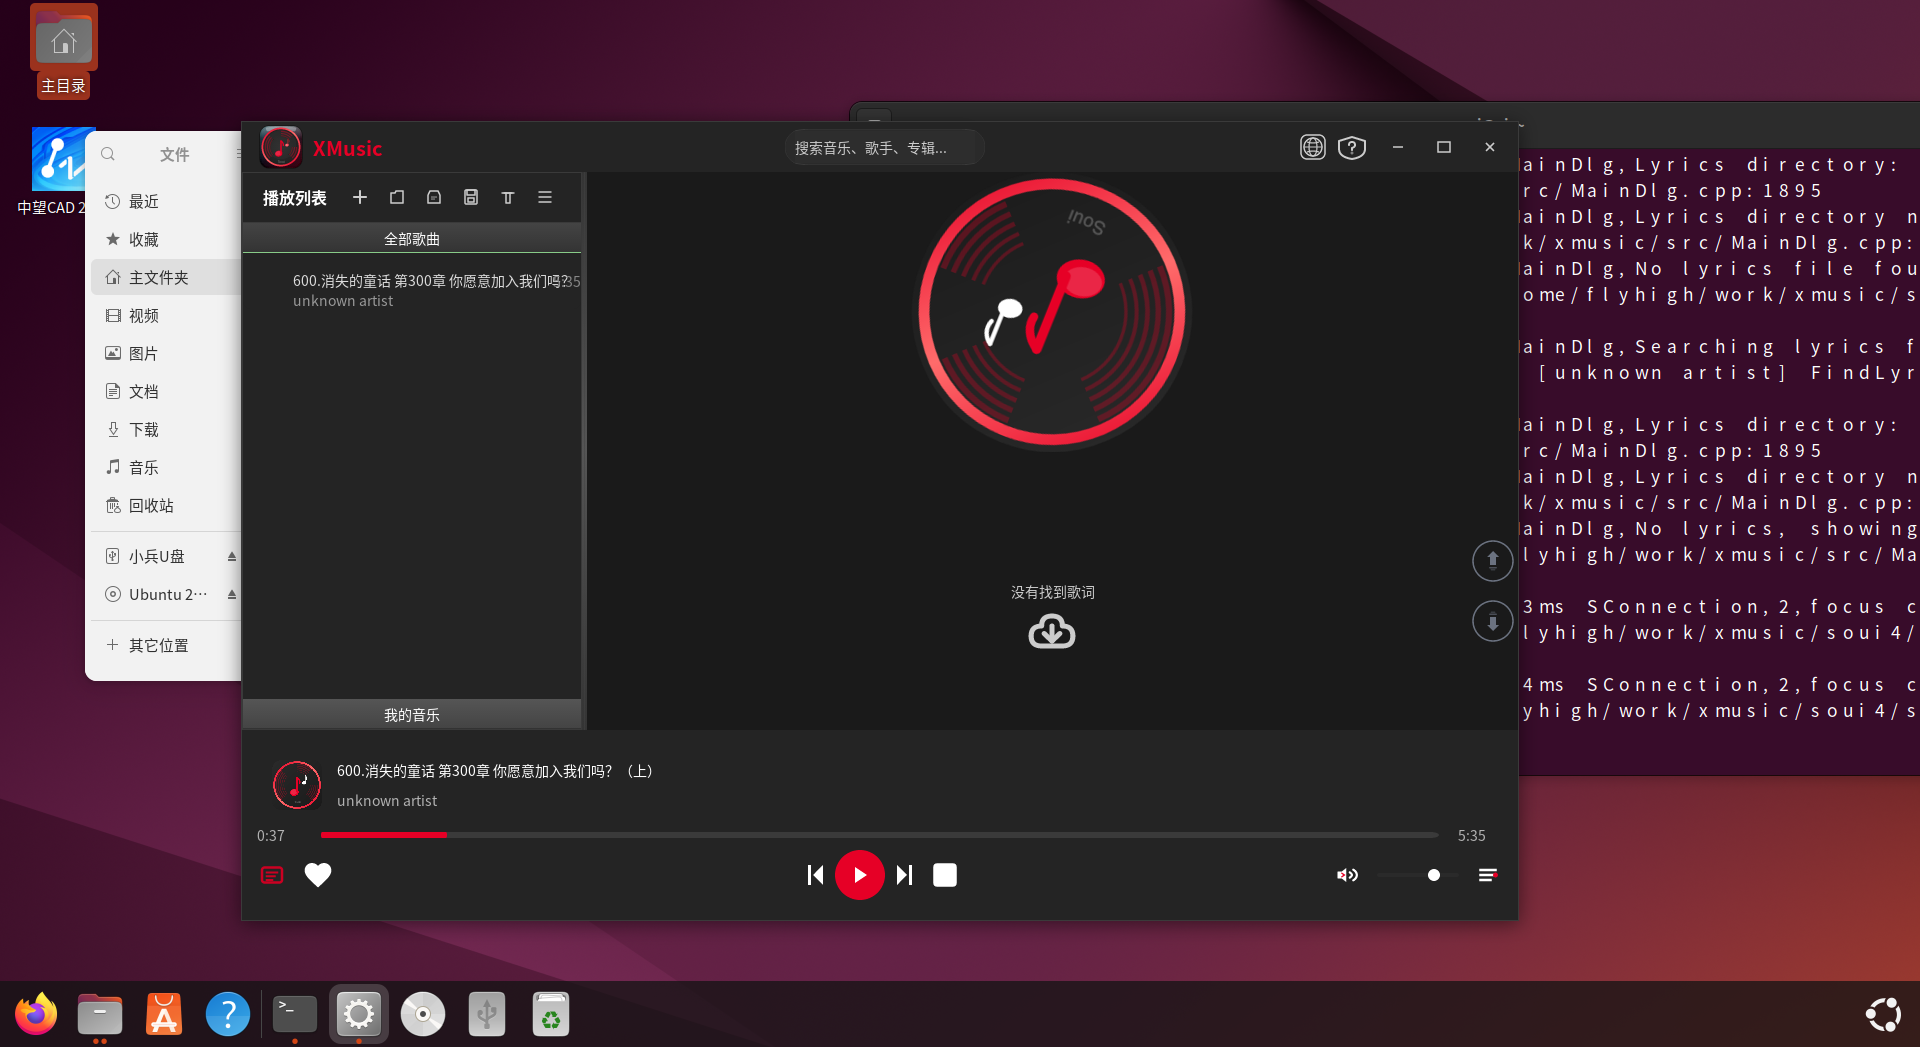The height and width of the screenshot is (1047, 1920).
Task: Expand the 我的音乐 section
Action: click(x=412, y=714)
